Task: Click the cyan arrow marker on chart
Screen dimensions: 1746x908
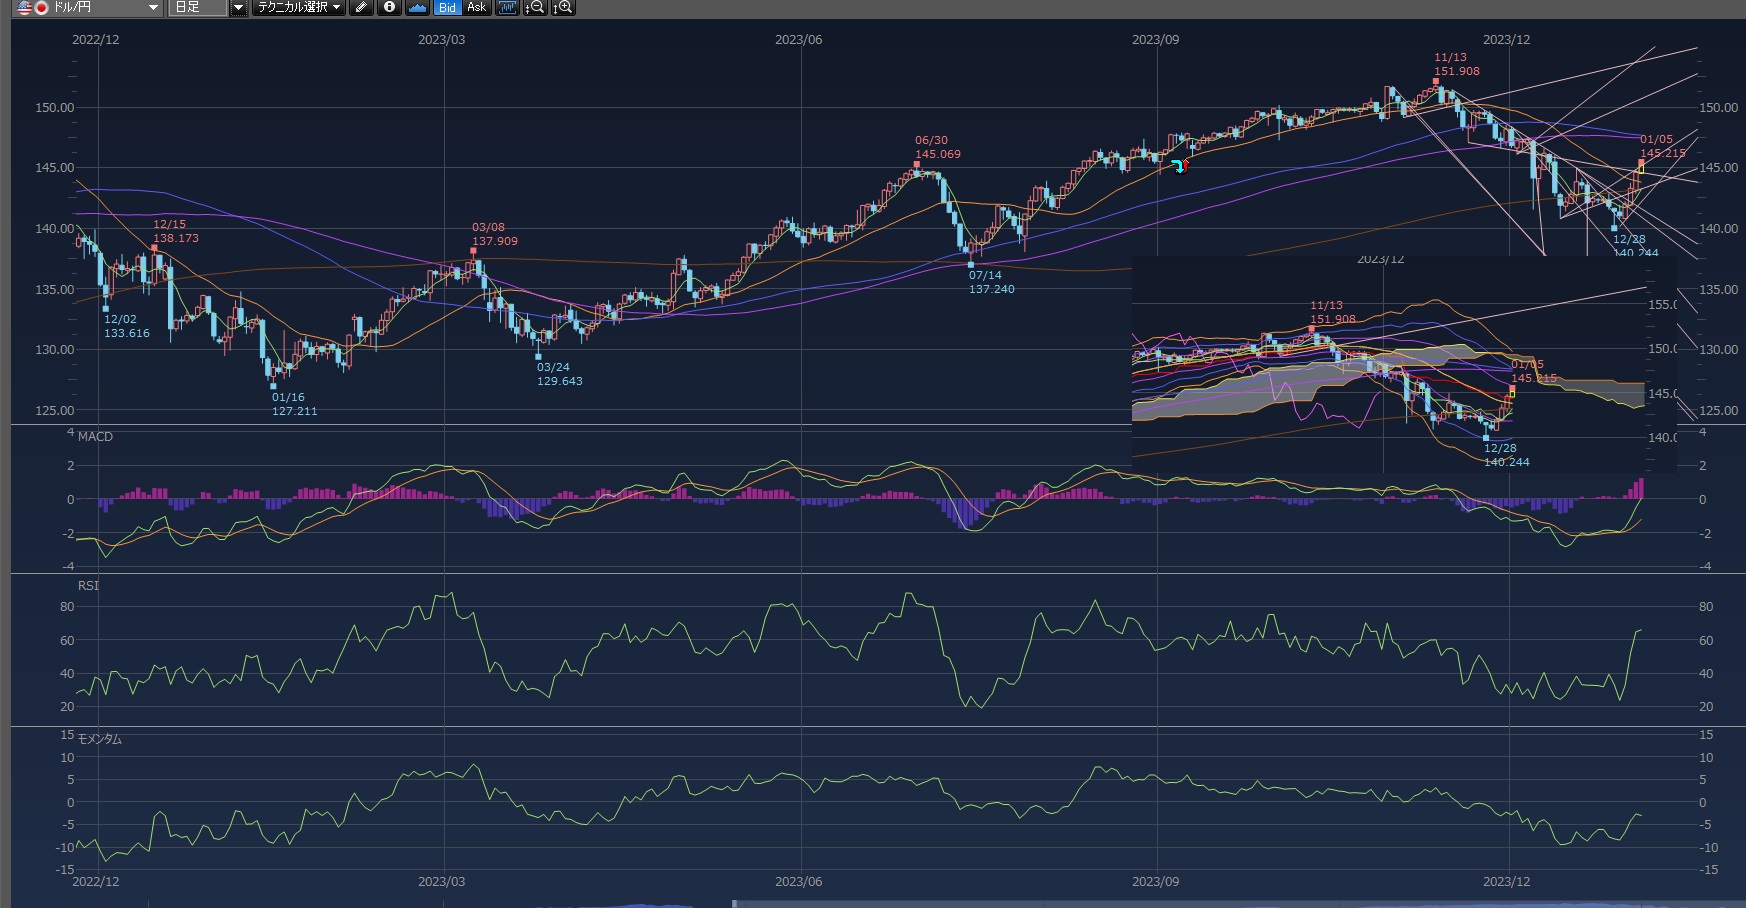Action: pyautogui.click(x=1179, y=165)
